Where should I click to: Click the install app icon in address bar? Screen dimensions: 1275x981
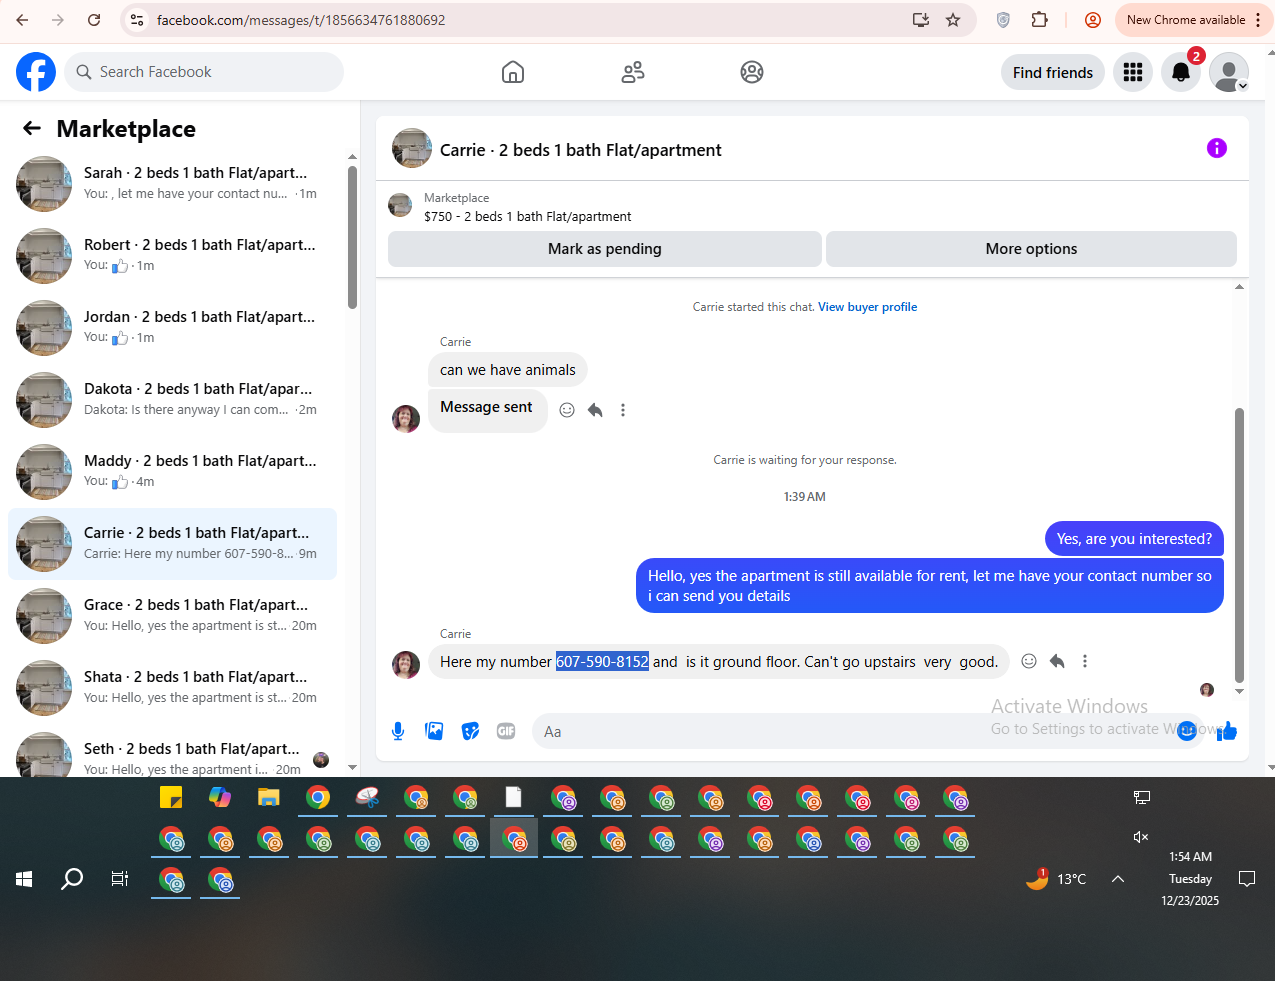coord(921,20)
